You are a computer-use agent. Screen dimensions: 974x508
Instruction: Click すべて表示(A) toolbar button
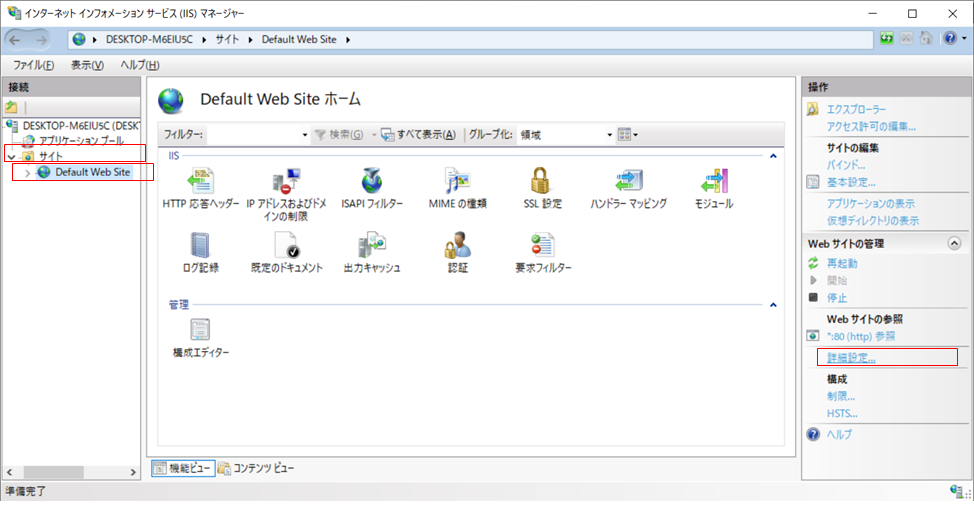[419, 135]
